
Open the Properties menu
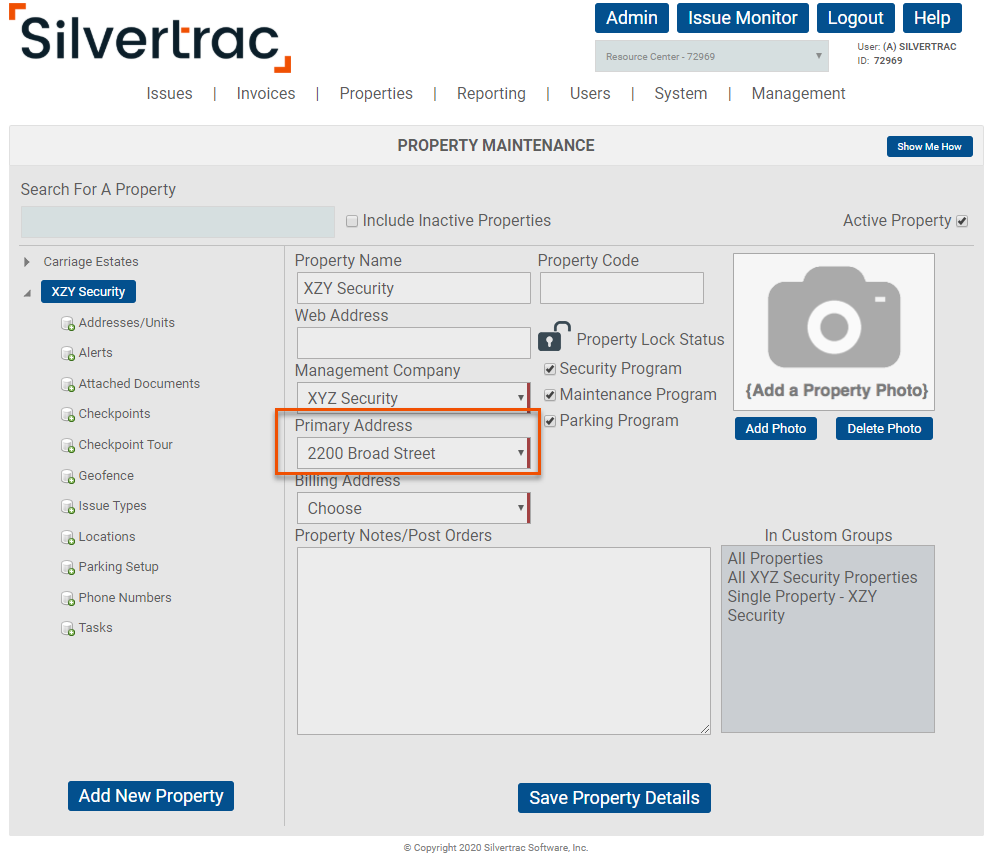coord(376,94)
